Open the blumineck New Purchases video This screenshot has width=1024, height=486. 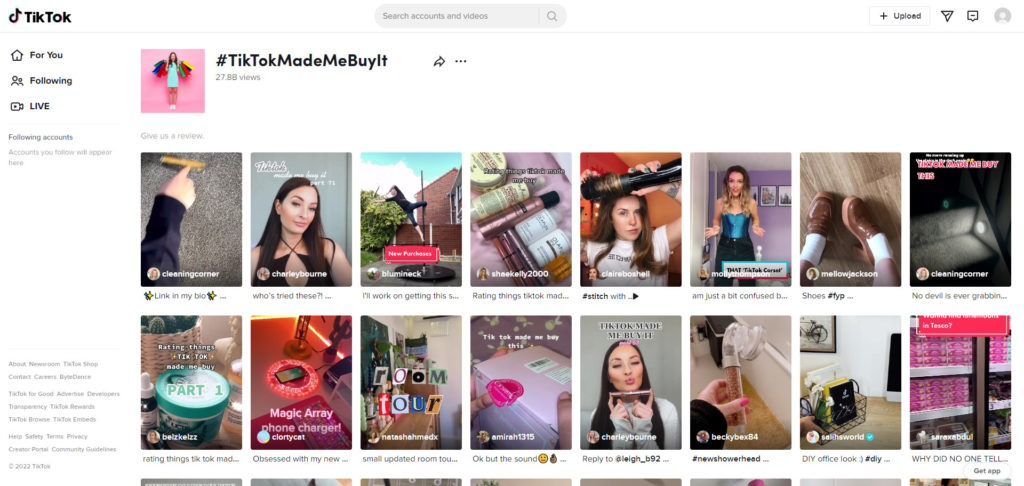411,219
